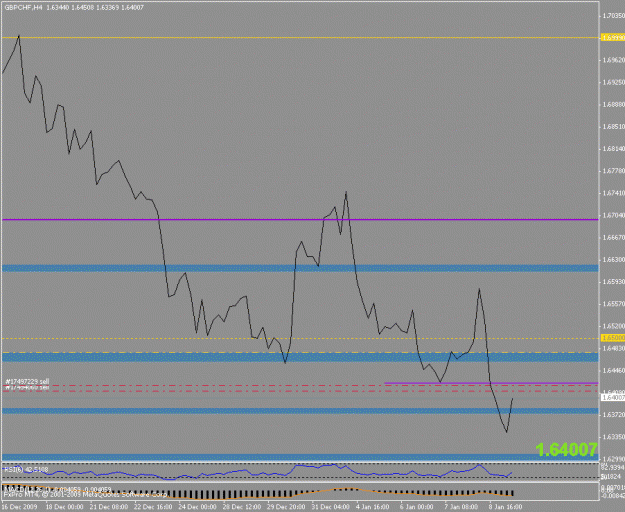Click the RSI(8) indicator label
625x512 pixels.
tap(26, 469)
